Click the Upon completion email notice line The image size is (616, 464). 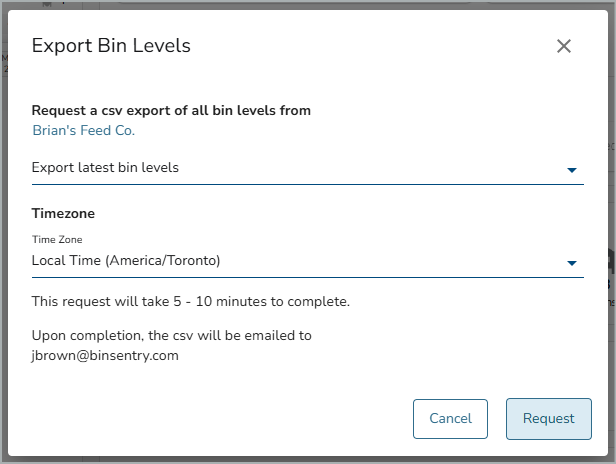[x=172, y=336]
